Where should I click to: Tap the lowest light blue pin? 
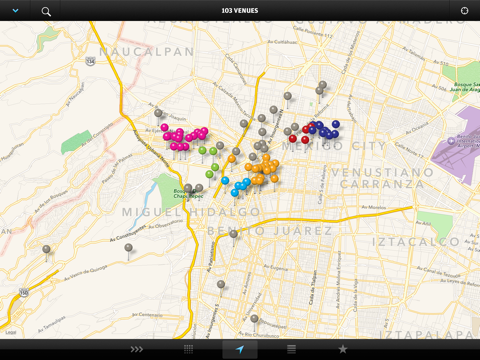pyautogui.click(x=235, y=193)
